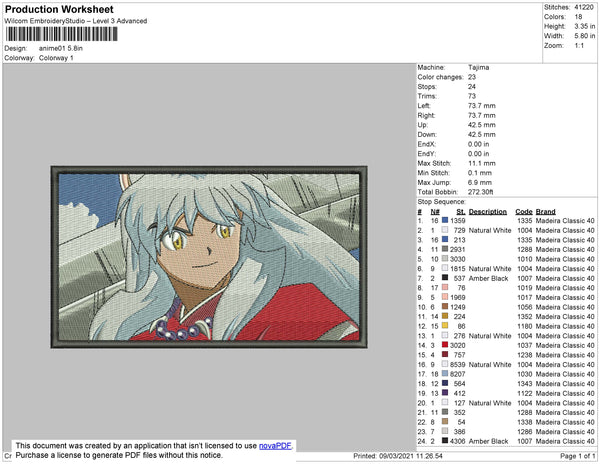600x464 pixels.
Task: Click the dark red swatch in stop row 15
Action: (445, 355)
